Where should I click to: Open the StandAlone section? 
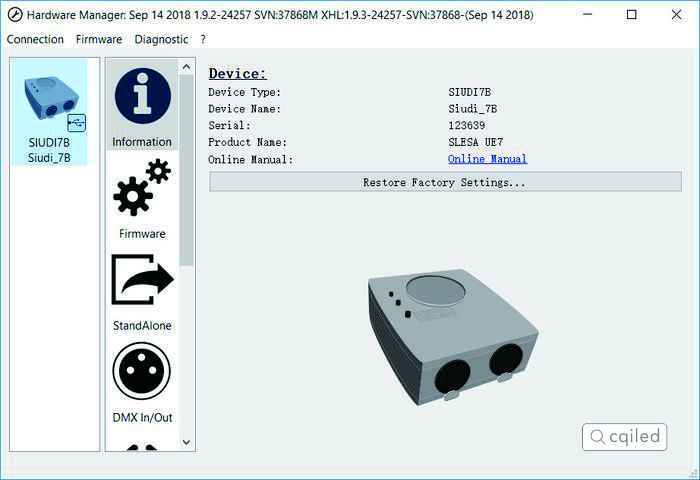pos(142,290)
